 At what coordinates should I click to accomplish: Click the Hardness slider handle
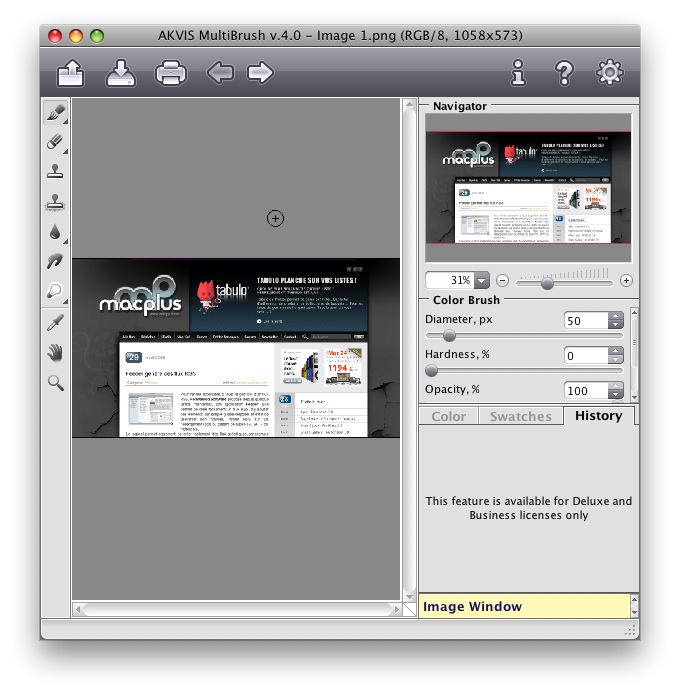click(431, 371)
